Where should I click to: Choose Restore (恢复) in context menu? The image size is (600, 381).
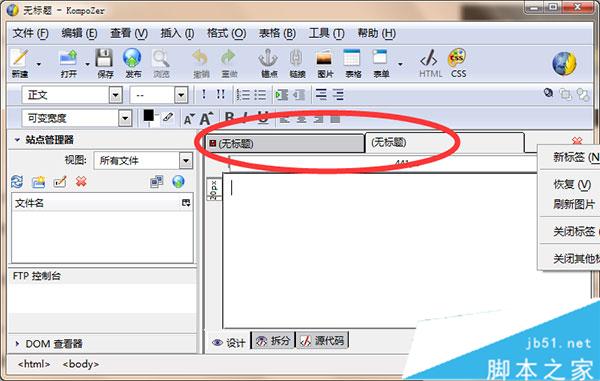(x=572, y=185)
